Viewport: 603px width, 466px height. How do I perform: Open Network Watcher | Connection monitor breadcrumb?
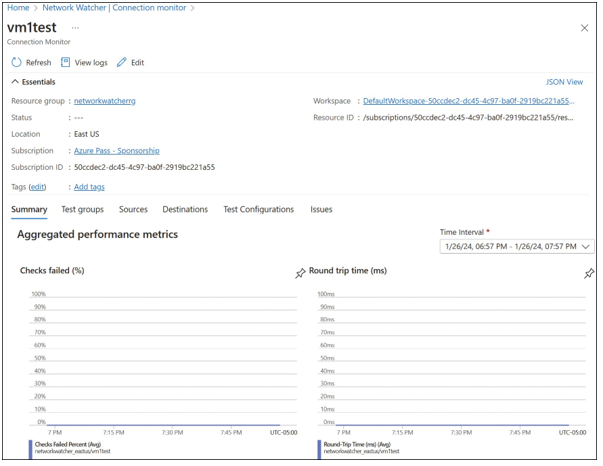pos(114,8)
